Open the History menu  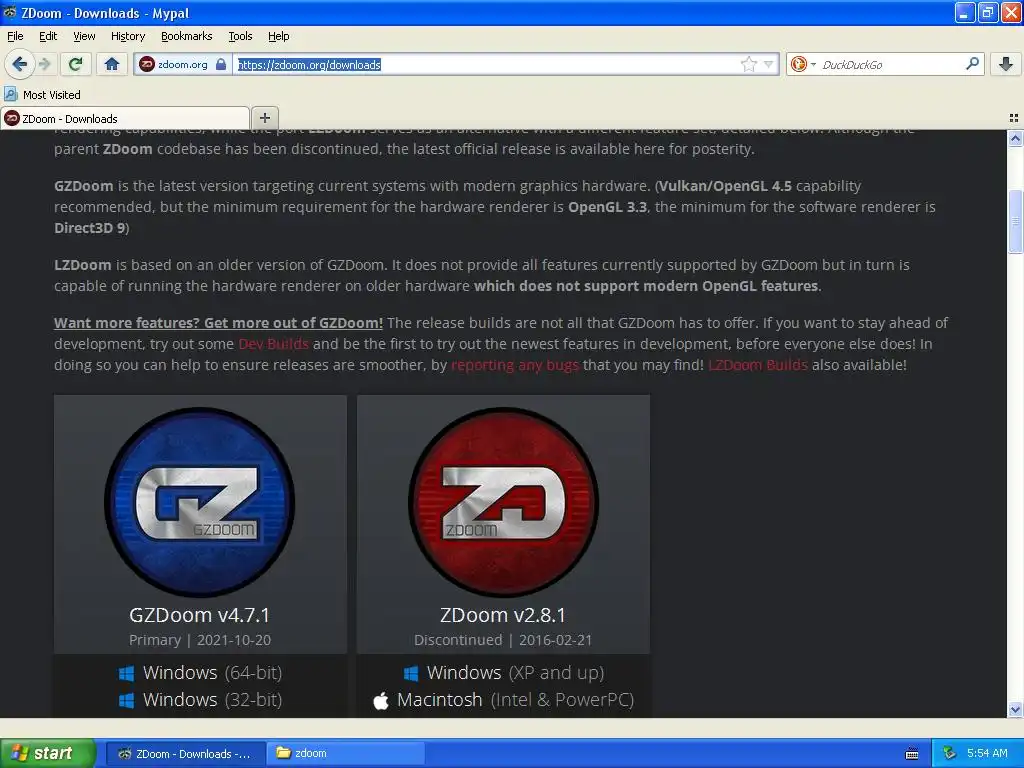tap(128, 36)
